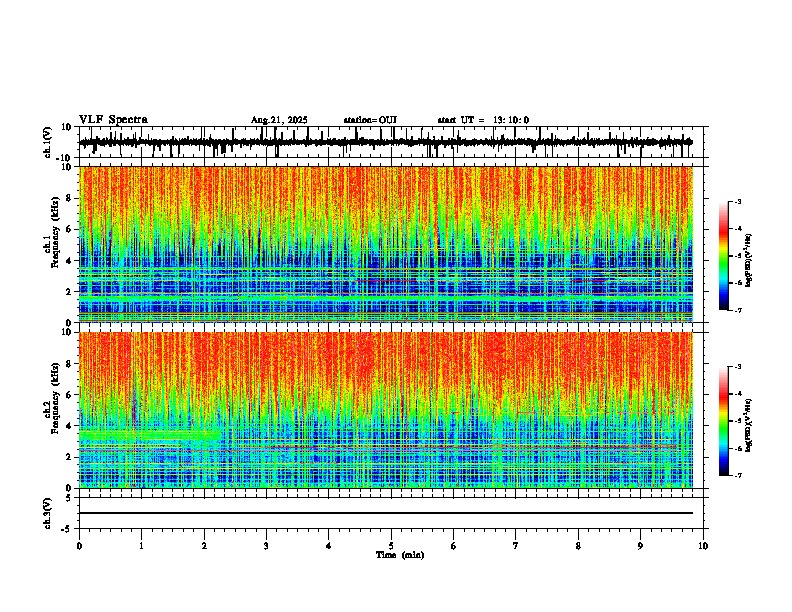Viewport: 792px width, 612px height.
Task: Click the "-3" label on ch.2 color bar
Action: pos(738,367)
